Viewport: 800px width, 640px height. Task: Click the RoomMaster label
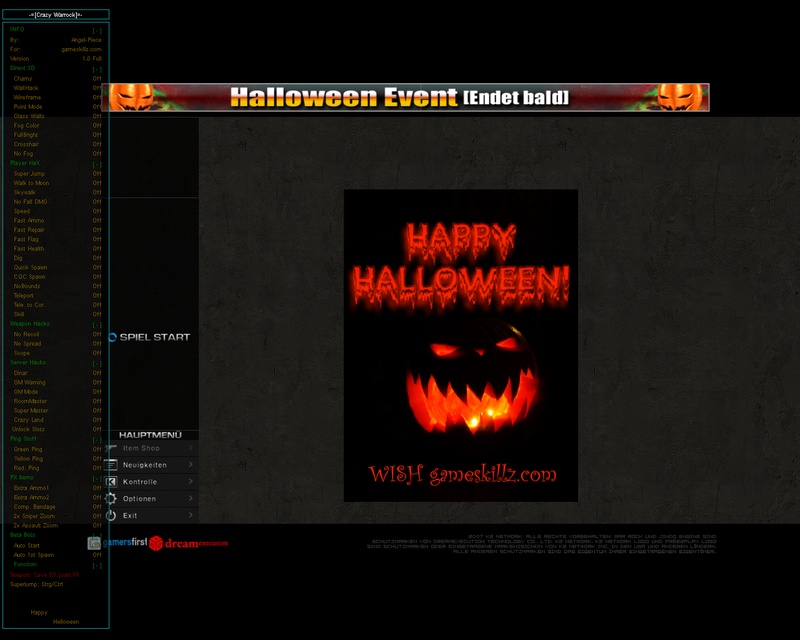[x=30, y=402]
